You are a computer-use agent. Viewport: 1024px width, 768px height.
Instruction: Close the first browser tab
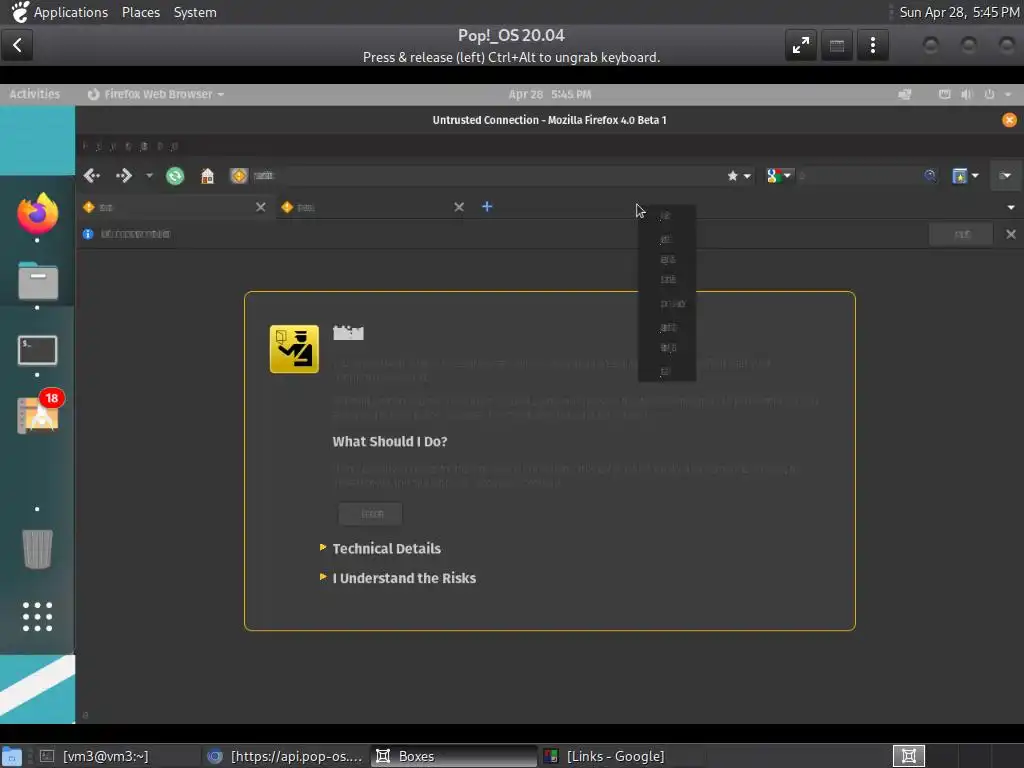261,207
